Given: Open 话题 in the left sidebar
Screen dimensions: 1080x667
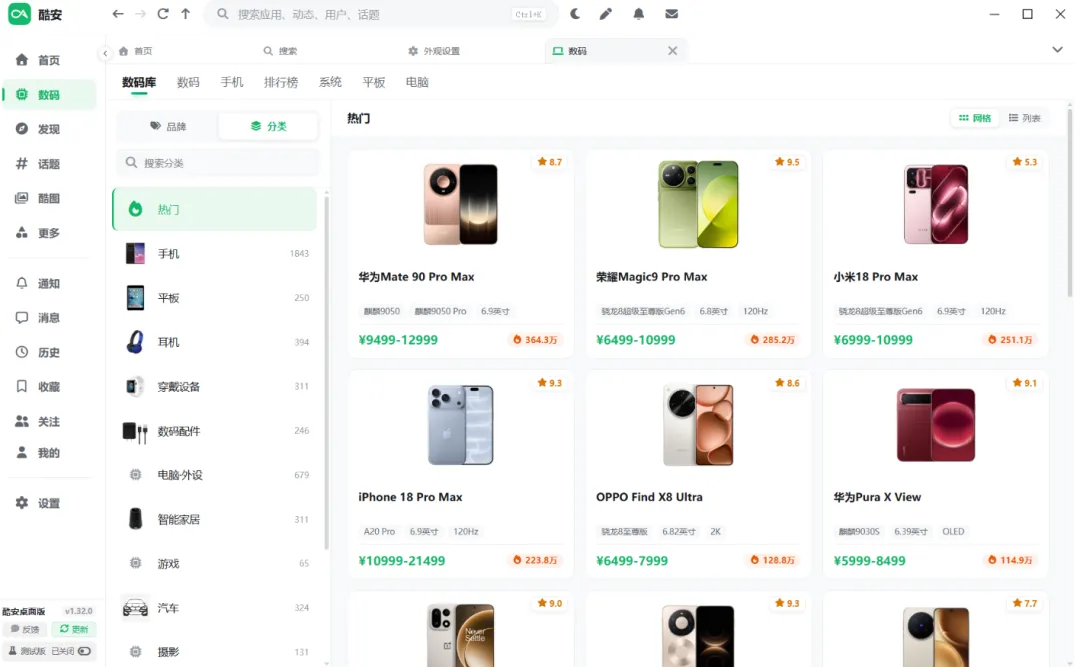Looking at the screenshot, I should pyautogui.click(x=49, y=163).
